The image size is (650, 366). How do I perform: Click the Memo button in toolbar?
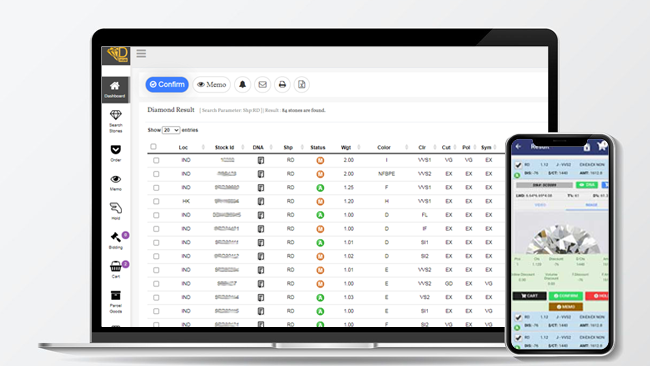[x=211, y=85]
